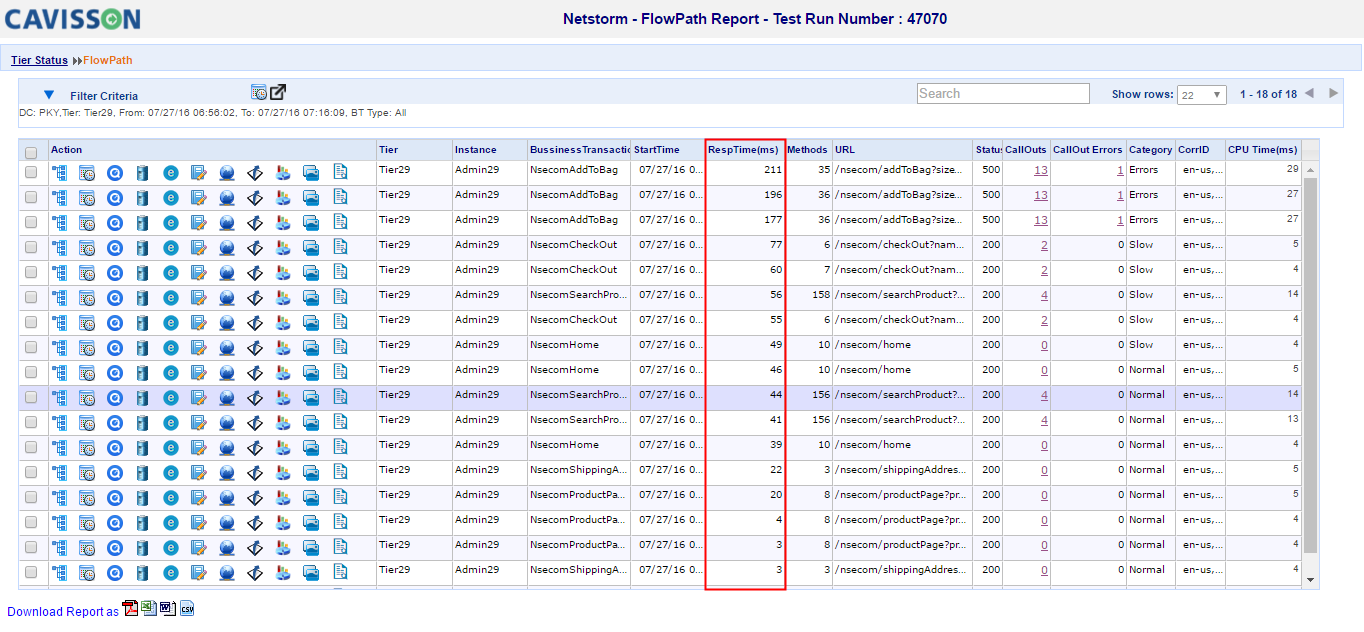Sort by the CPU Time(ms) column header
This screenshot has width=1364, height=632.
click(1263, 150)
